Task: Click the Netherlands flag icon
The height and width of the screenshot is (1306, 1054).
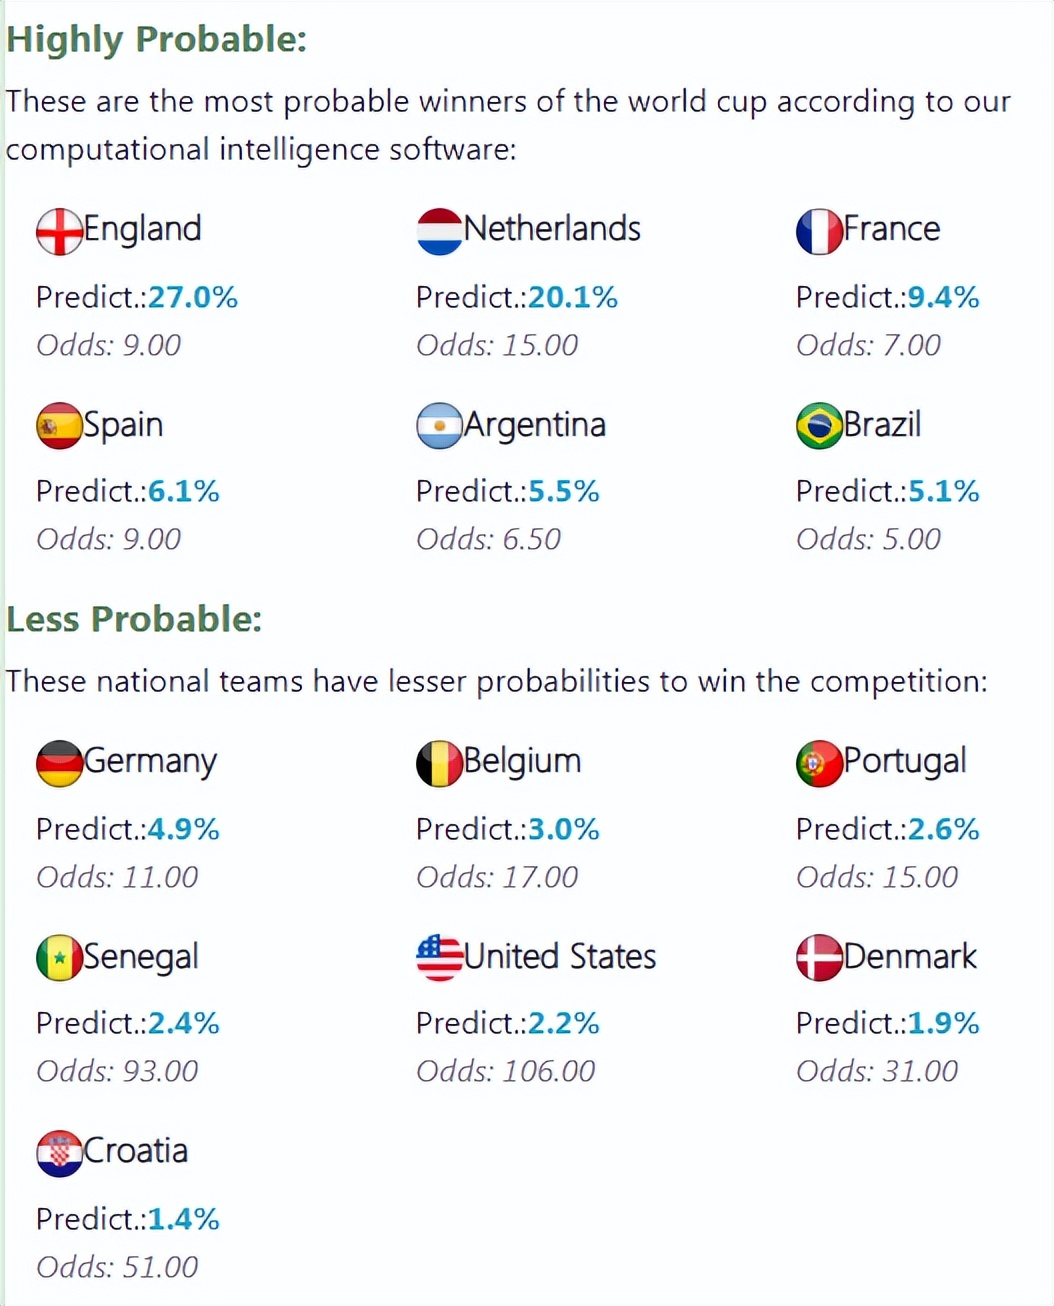Action: tap(439, 232)
